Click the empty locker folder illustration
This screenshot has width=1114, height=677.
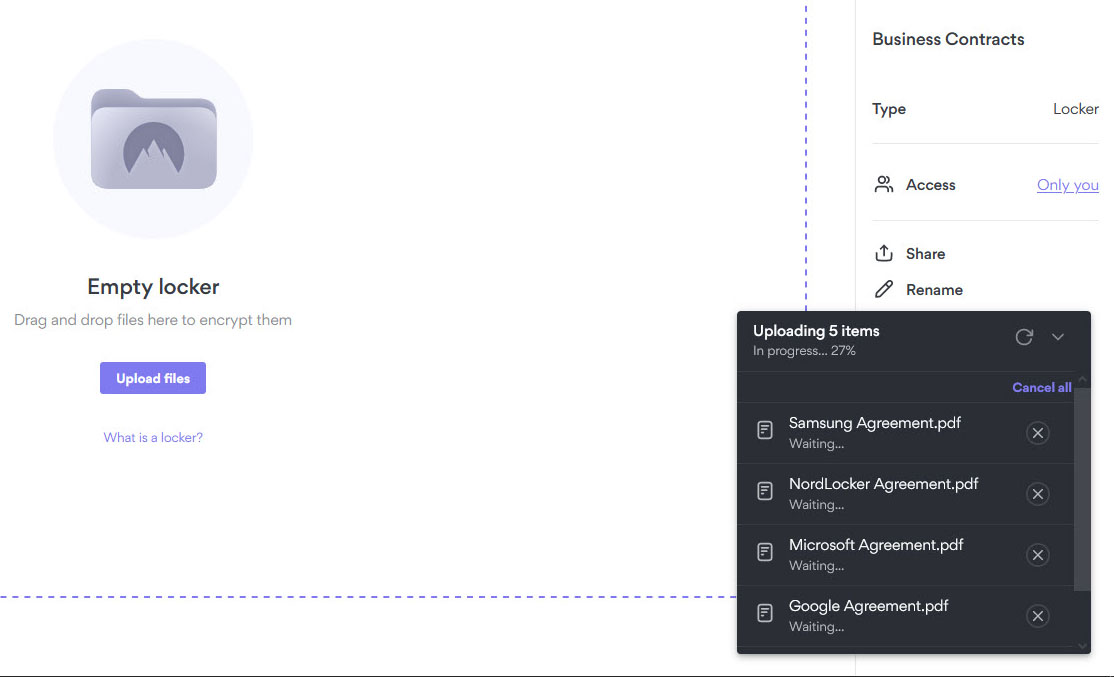click(x=153, y=140)
